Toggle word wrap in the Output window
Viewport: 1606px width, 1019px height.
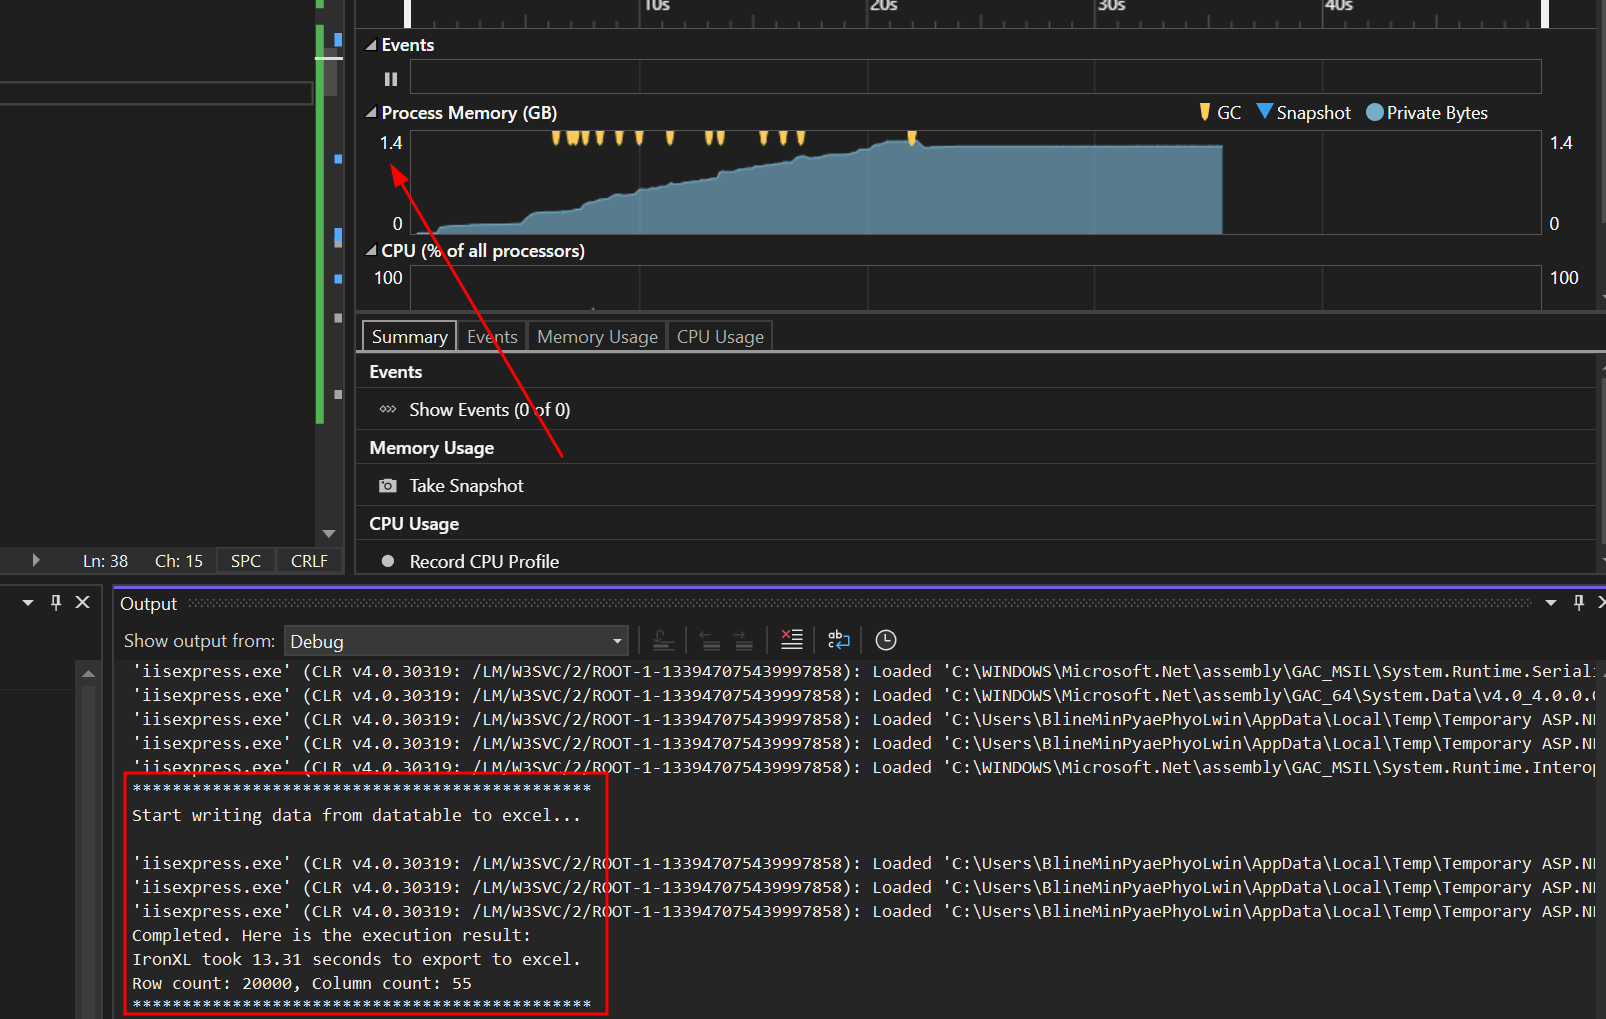pyautogui.click(x=839, y=640)
